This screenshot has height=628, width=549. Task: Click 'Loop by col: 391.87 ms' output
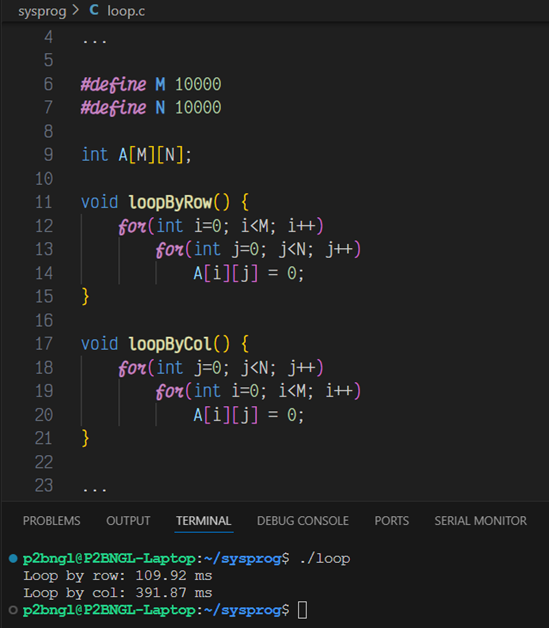click(x=118, y=593)
